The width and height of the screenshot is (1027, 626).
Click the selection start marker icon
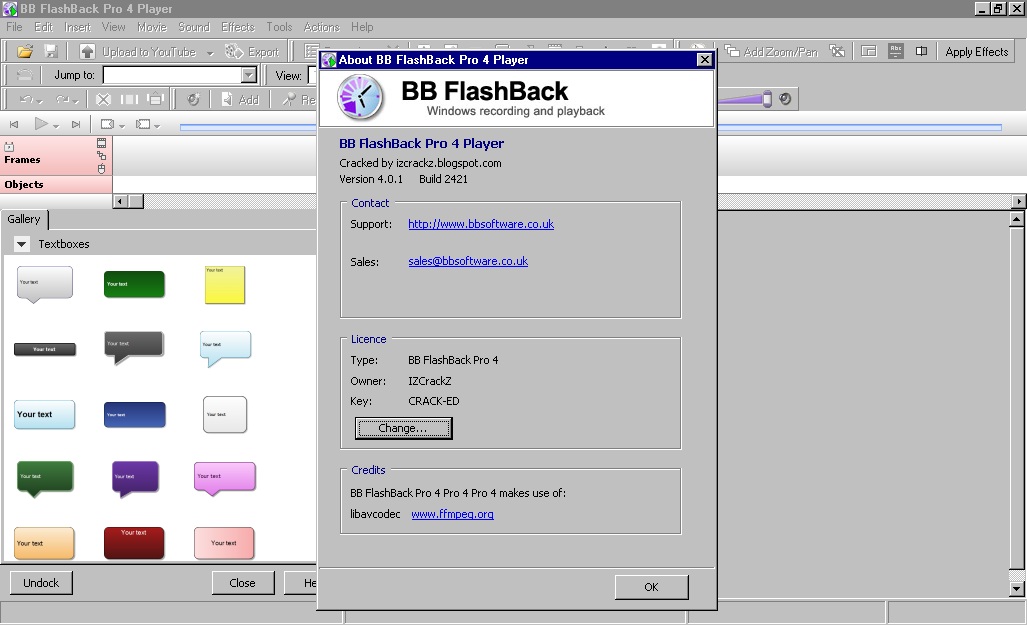(107, 124)
